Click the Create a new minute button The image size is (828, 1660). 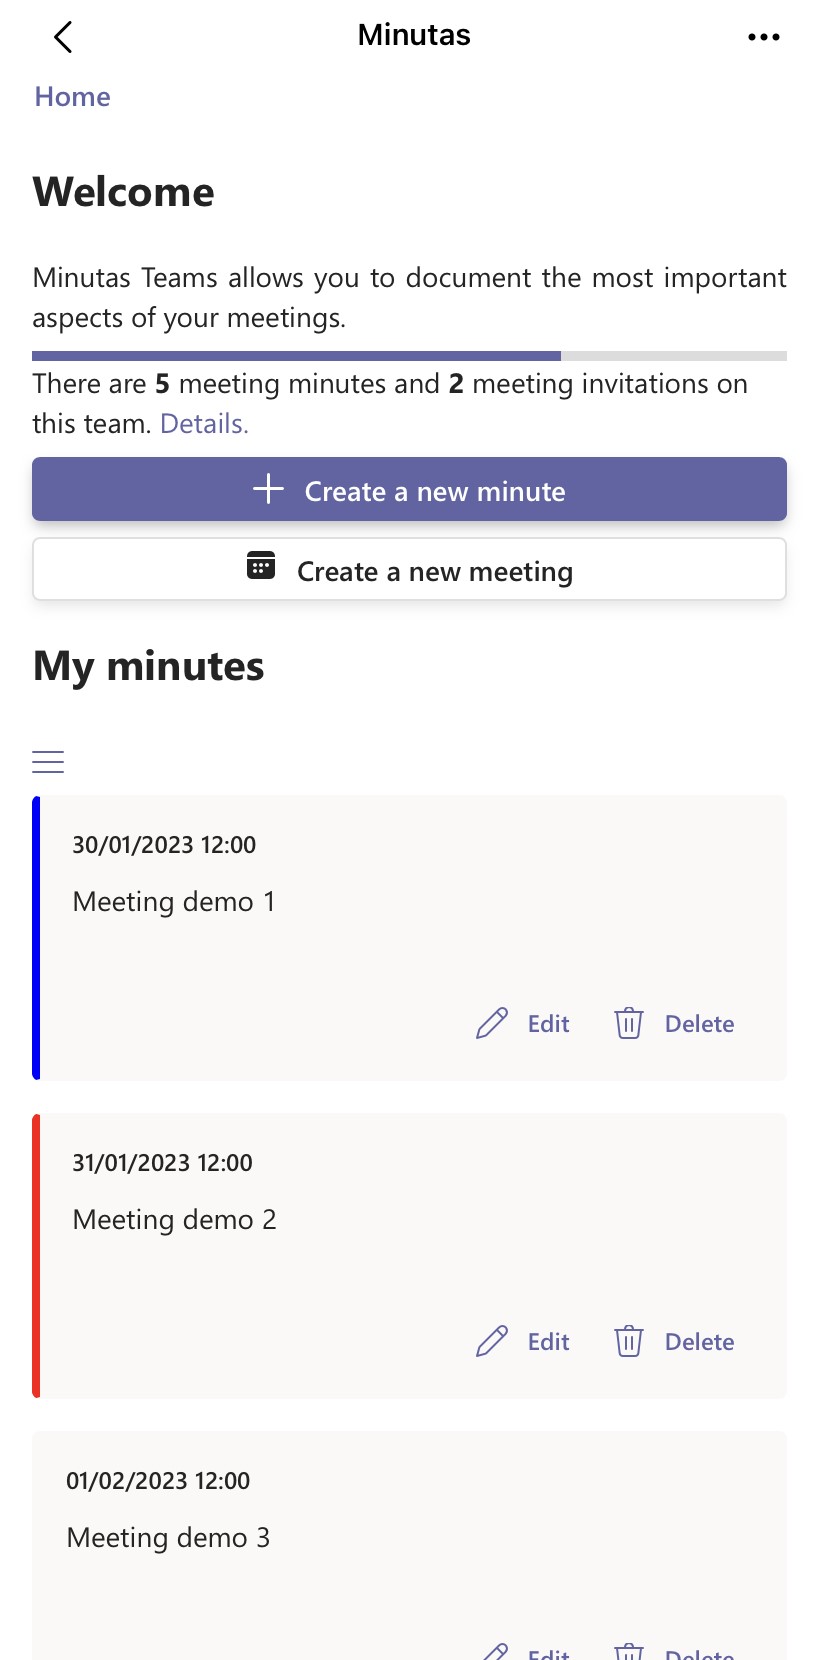click(409, 489)
